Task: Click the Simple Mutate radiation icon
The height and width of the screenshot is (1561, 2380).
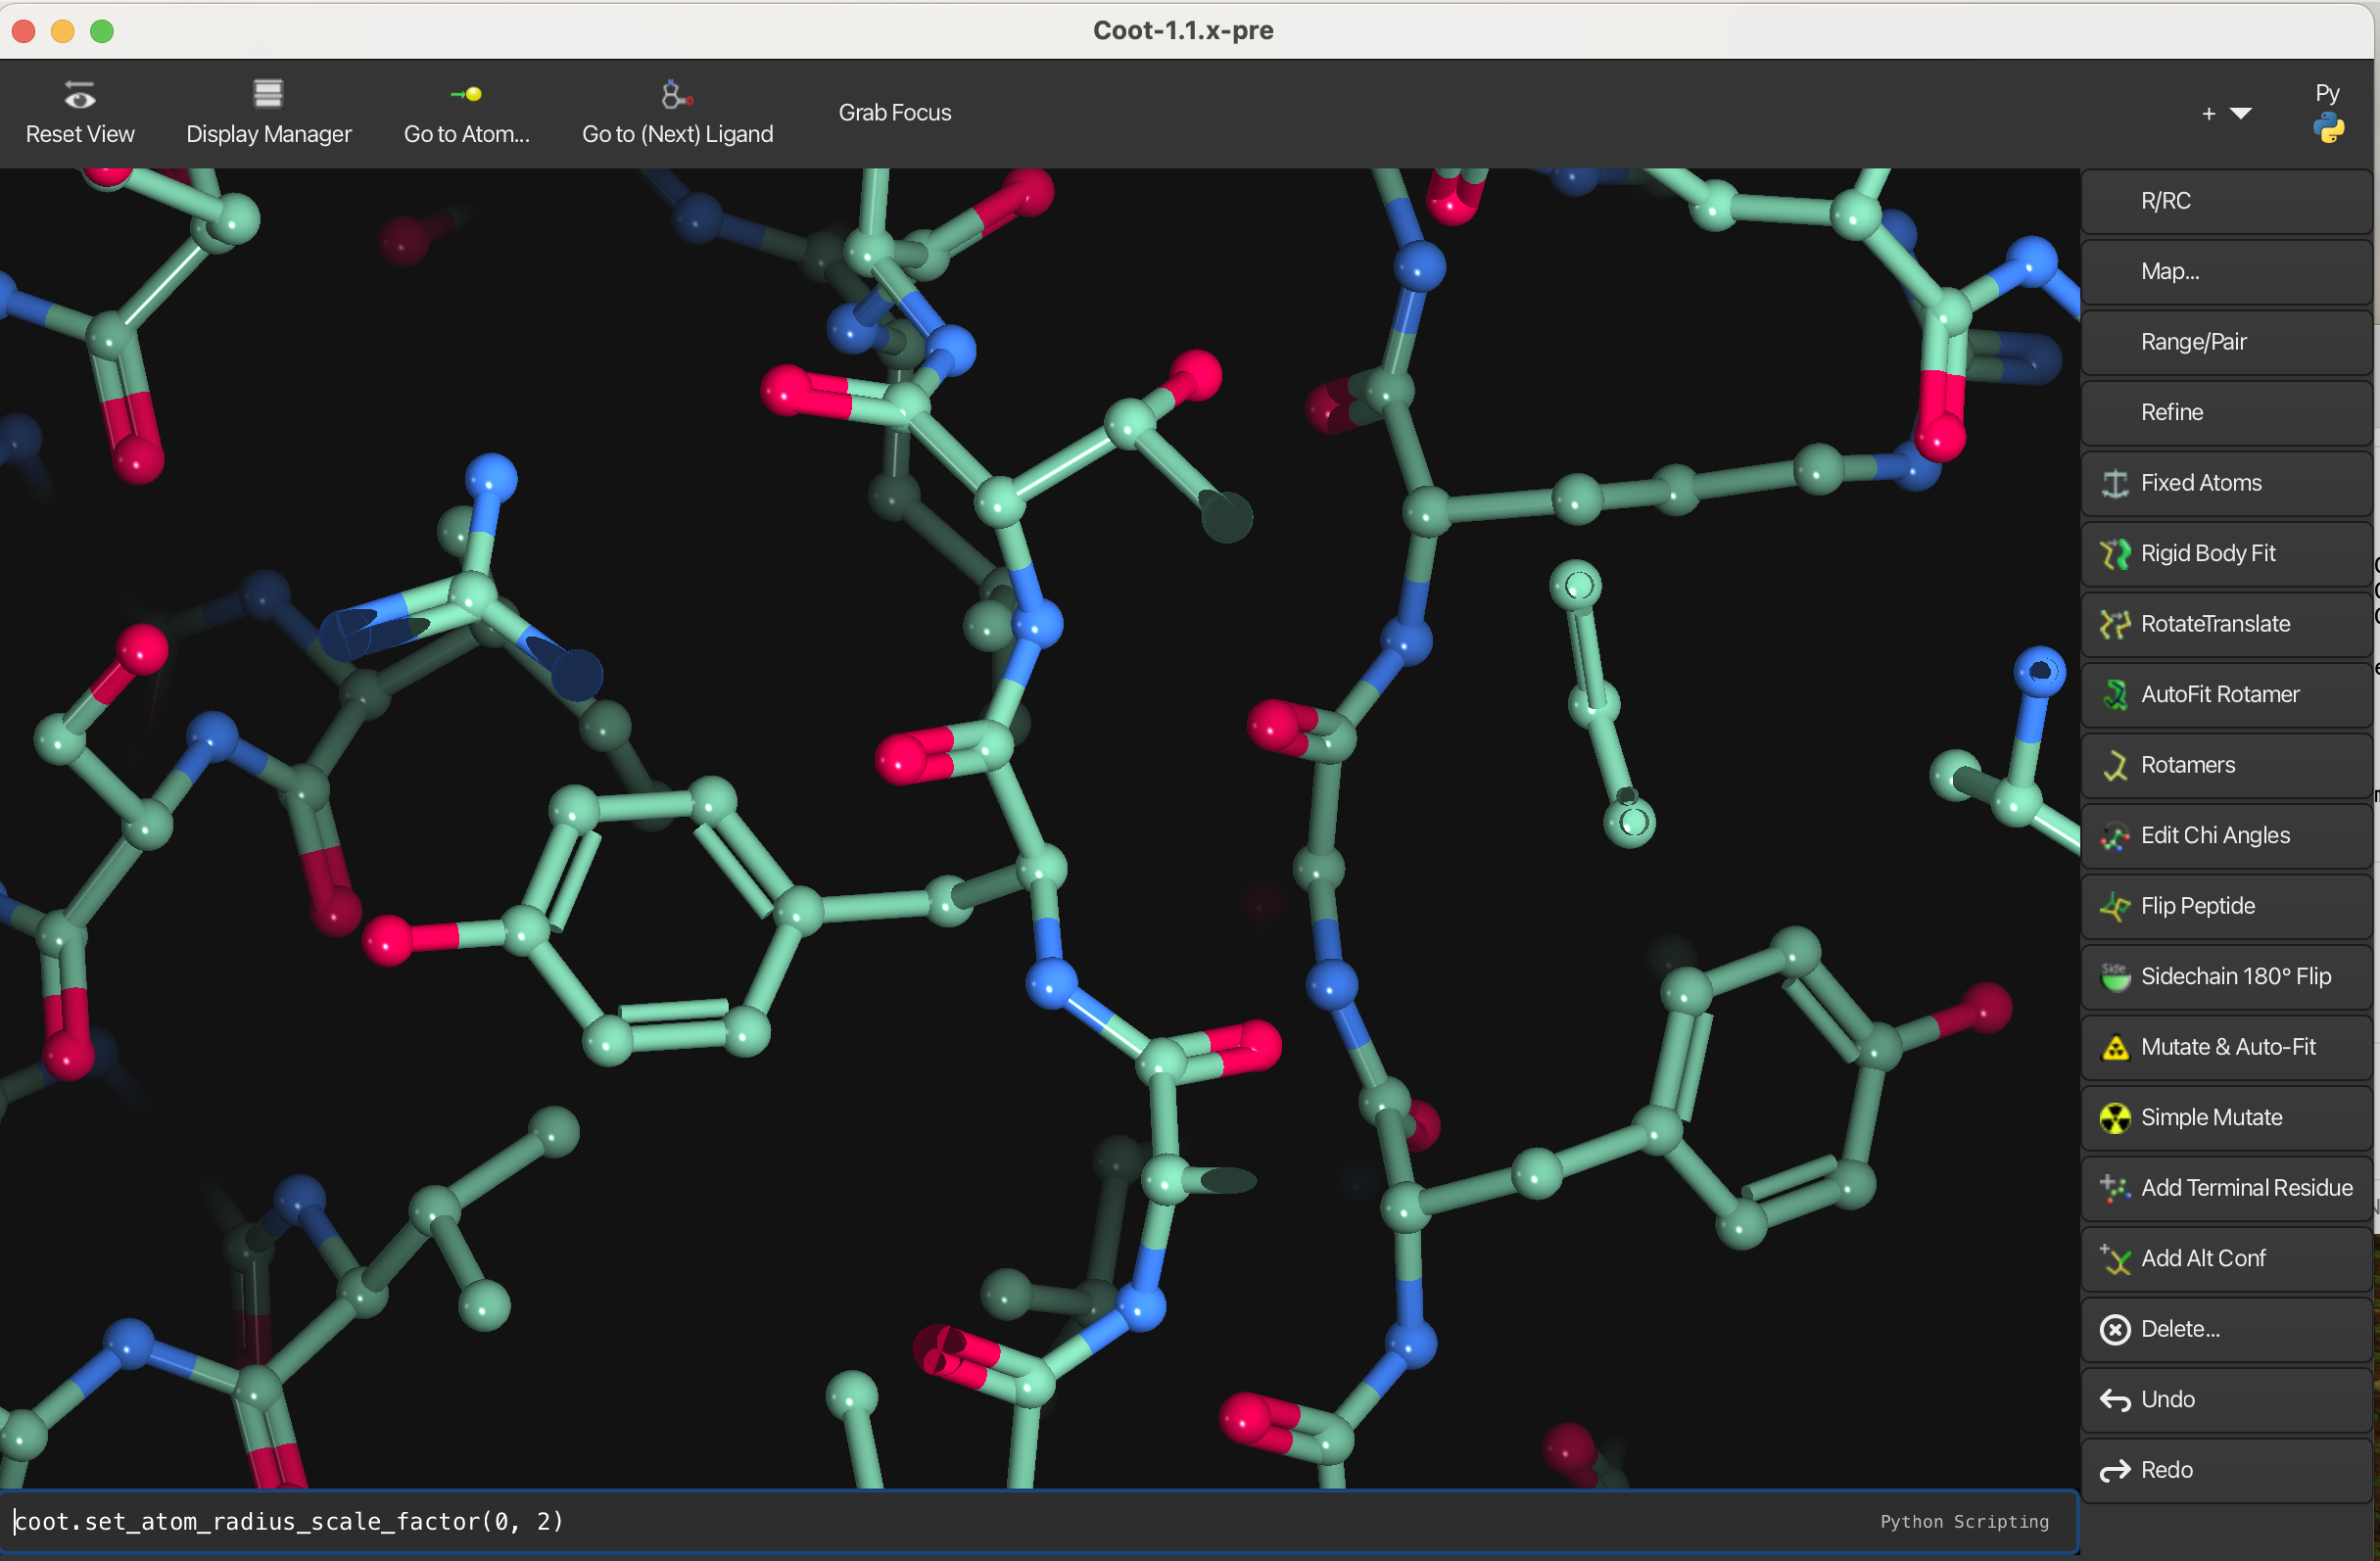Action: [2114, 1118]
